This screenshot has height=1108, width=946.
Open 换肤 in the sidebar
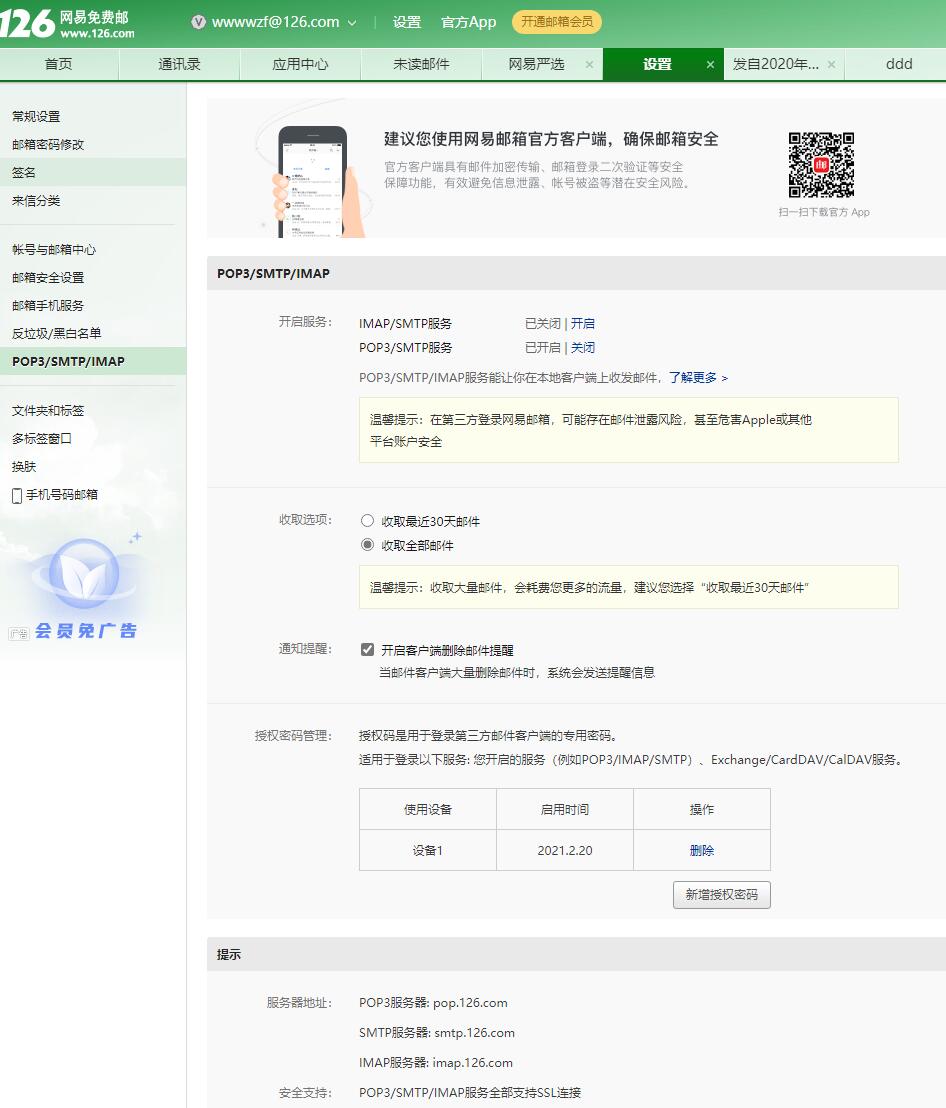(x=23, y=466)
